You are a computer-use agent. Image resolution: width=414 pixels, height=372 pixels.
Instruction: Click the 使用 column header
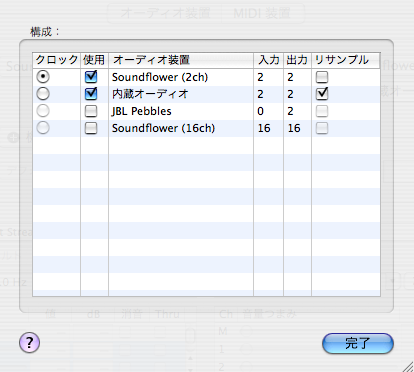pos(94,60)
